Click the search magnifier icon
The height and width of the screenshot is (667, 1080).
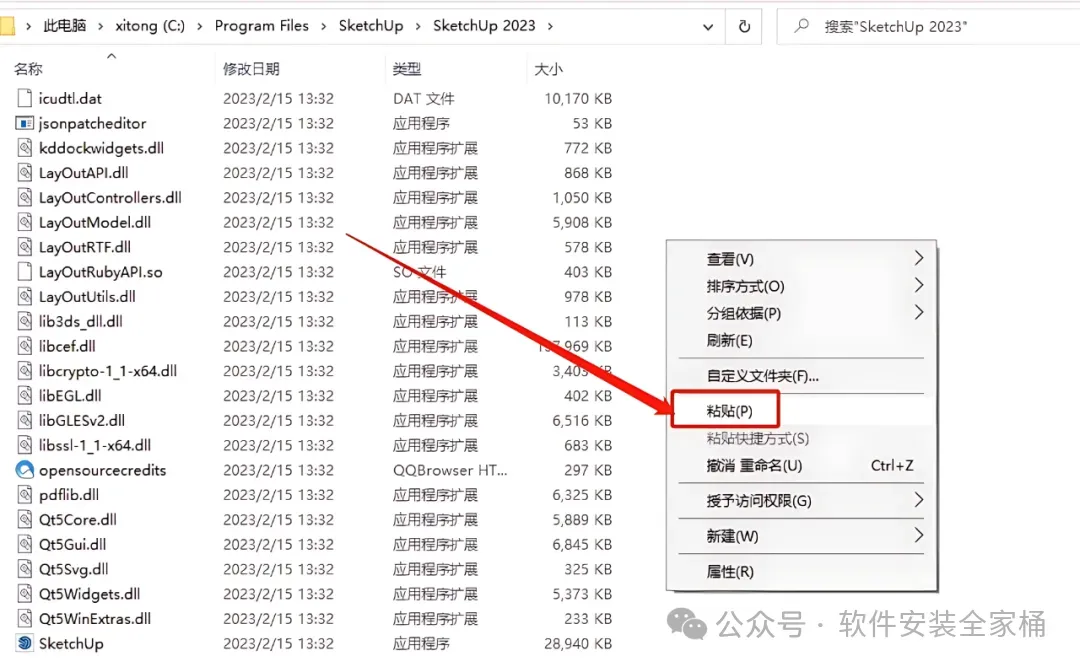click(x=801, y=26)
